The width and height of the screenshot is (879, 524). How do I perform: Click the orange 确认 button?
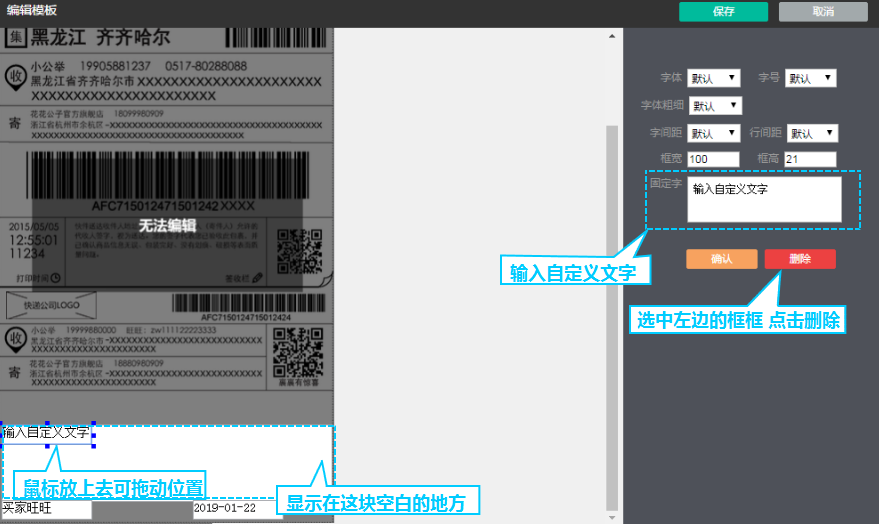721,259
